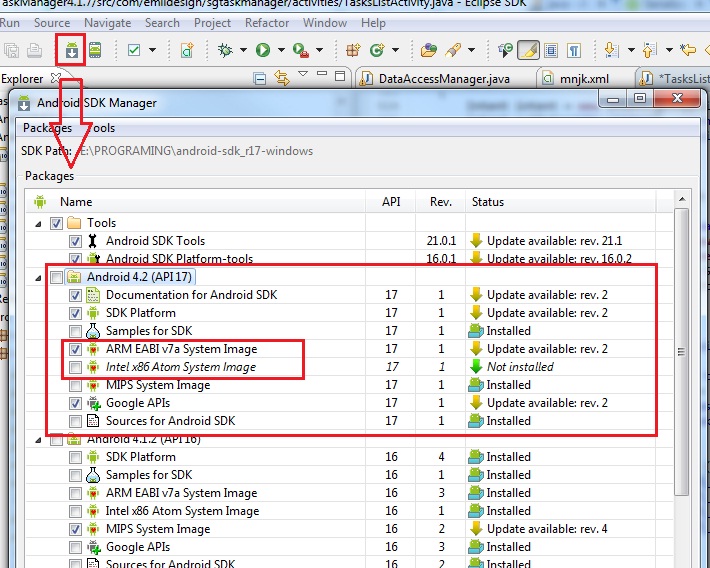The height and width of the screenshot is (568, 710).
Task: Minimize the Android SDK Manager window
Action: click(613, 98)
